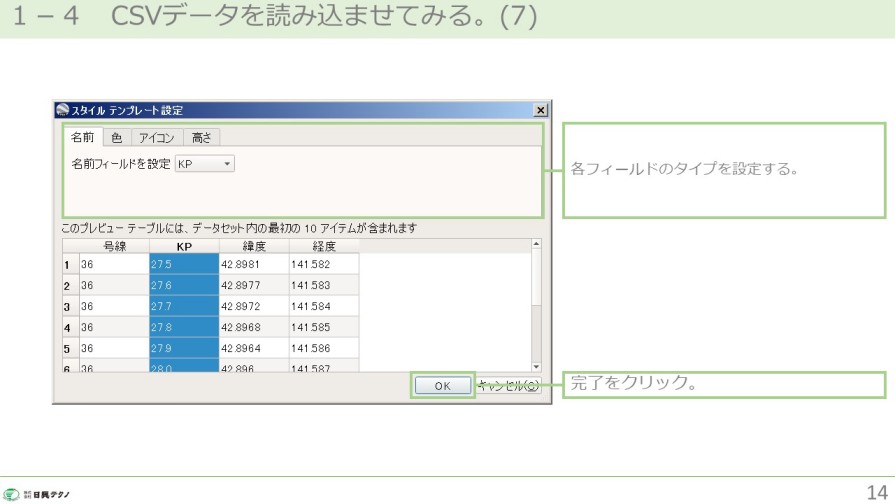Go to the 高さ tab

click(x=201, y=137)
